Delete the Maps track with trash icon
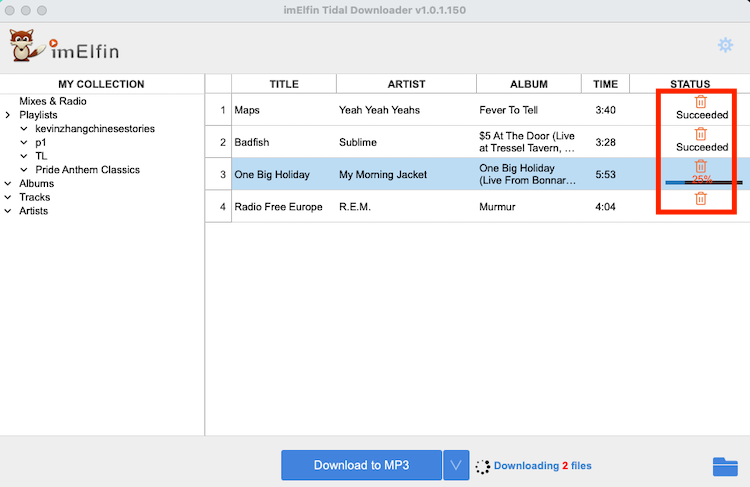This screenshot has height=487, width=750. click(701, 101)
